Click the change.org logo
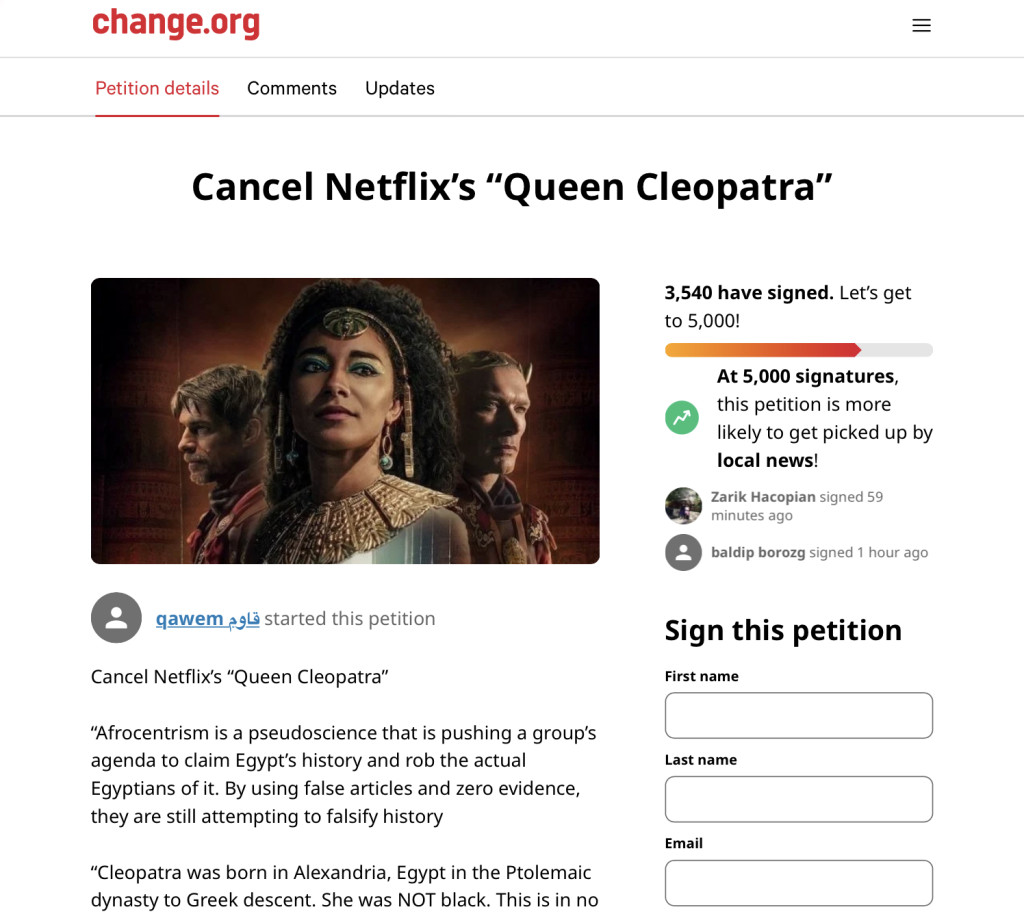Screen dimensions: 1024x916 pyautogui.click(x=176, y=24)
